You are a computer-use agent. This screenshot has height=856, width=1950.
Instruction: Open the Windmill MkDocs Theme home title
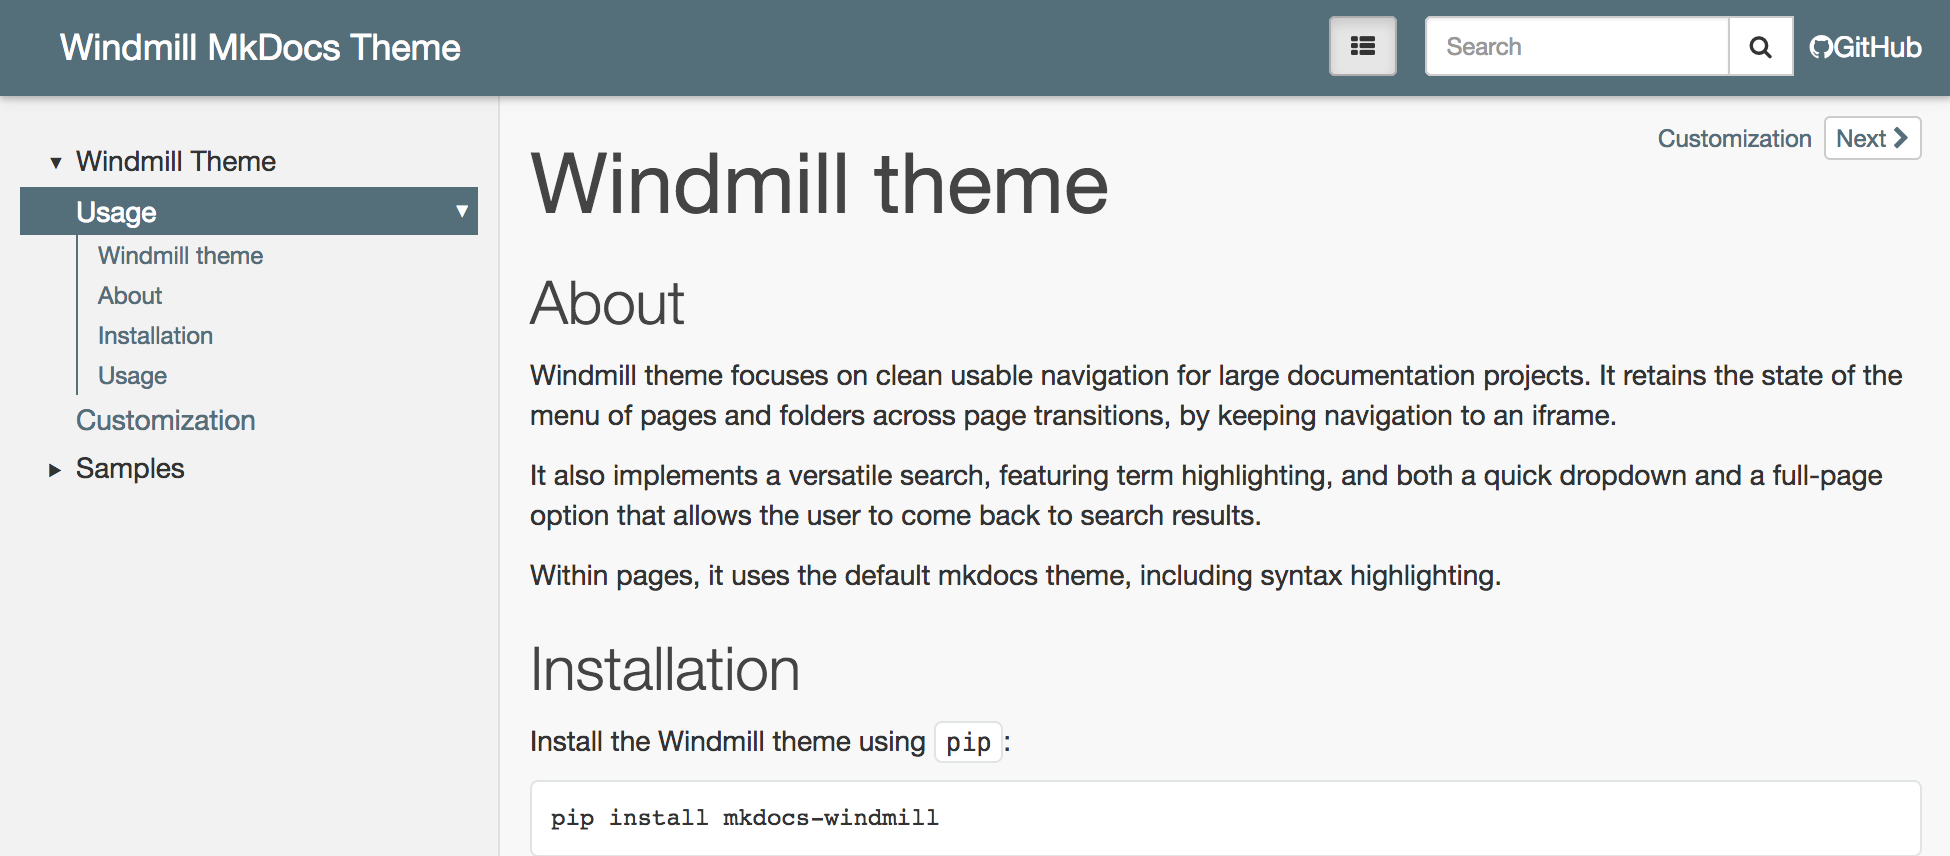260,47
